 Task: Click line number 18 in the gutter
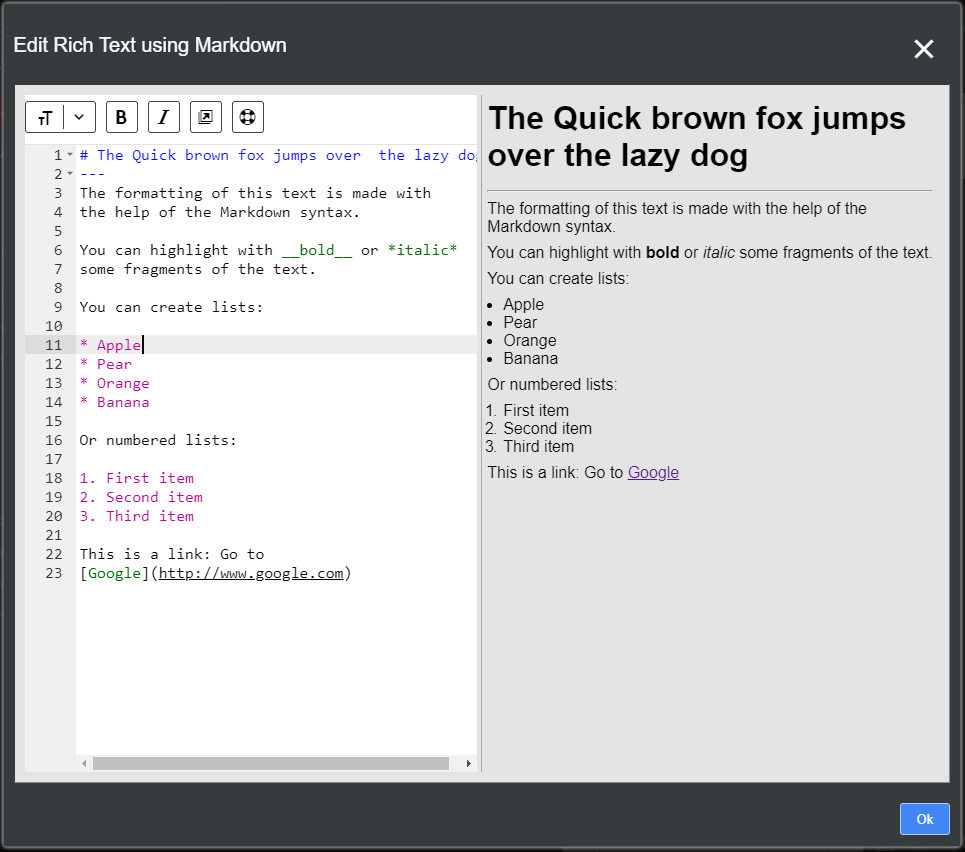tap(53, 478)
